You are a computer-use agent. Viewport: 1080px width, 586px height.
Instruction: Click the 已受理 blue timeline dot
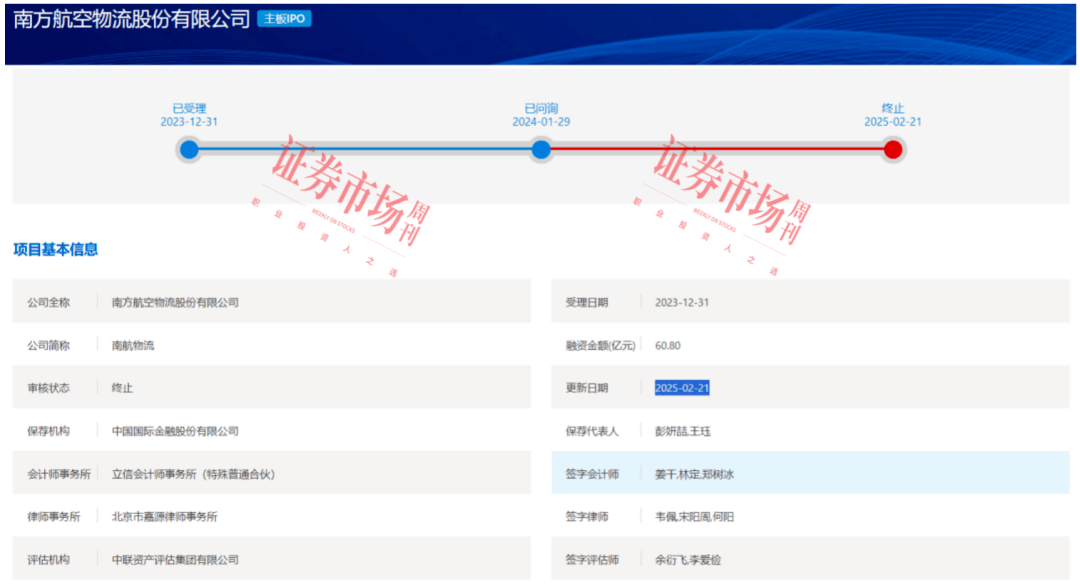(x=189, y=150)
